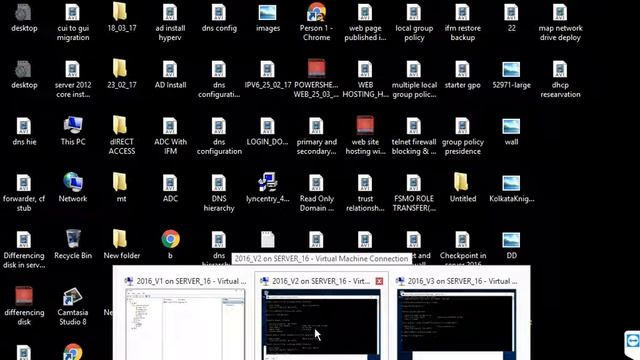The height and width of the screenshot is (360, 640).
Task: Select 'group policy presidence' file icon
Action: point(462,127)
